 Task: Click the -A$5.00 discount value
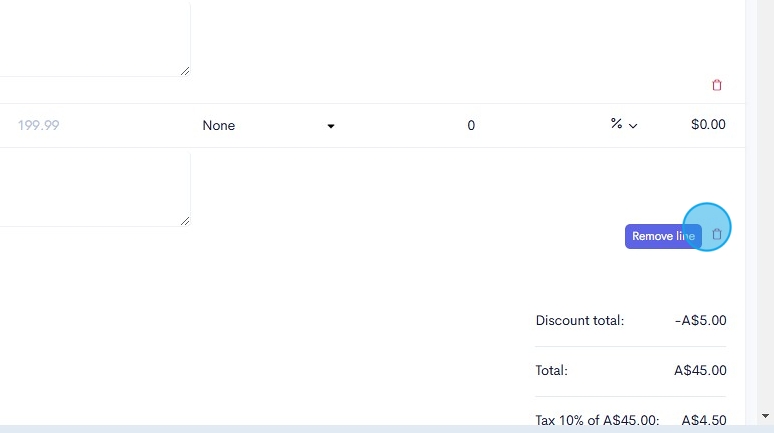(x=701, y=321)
